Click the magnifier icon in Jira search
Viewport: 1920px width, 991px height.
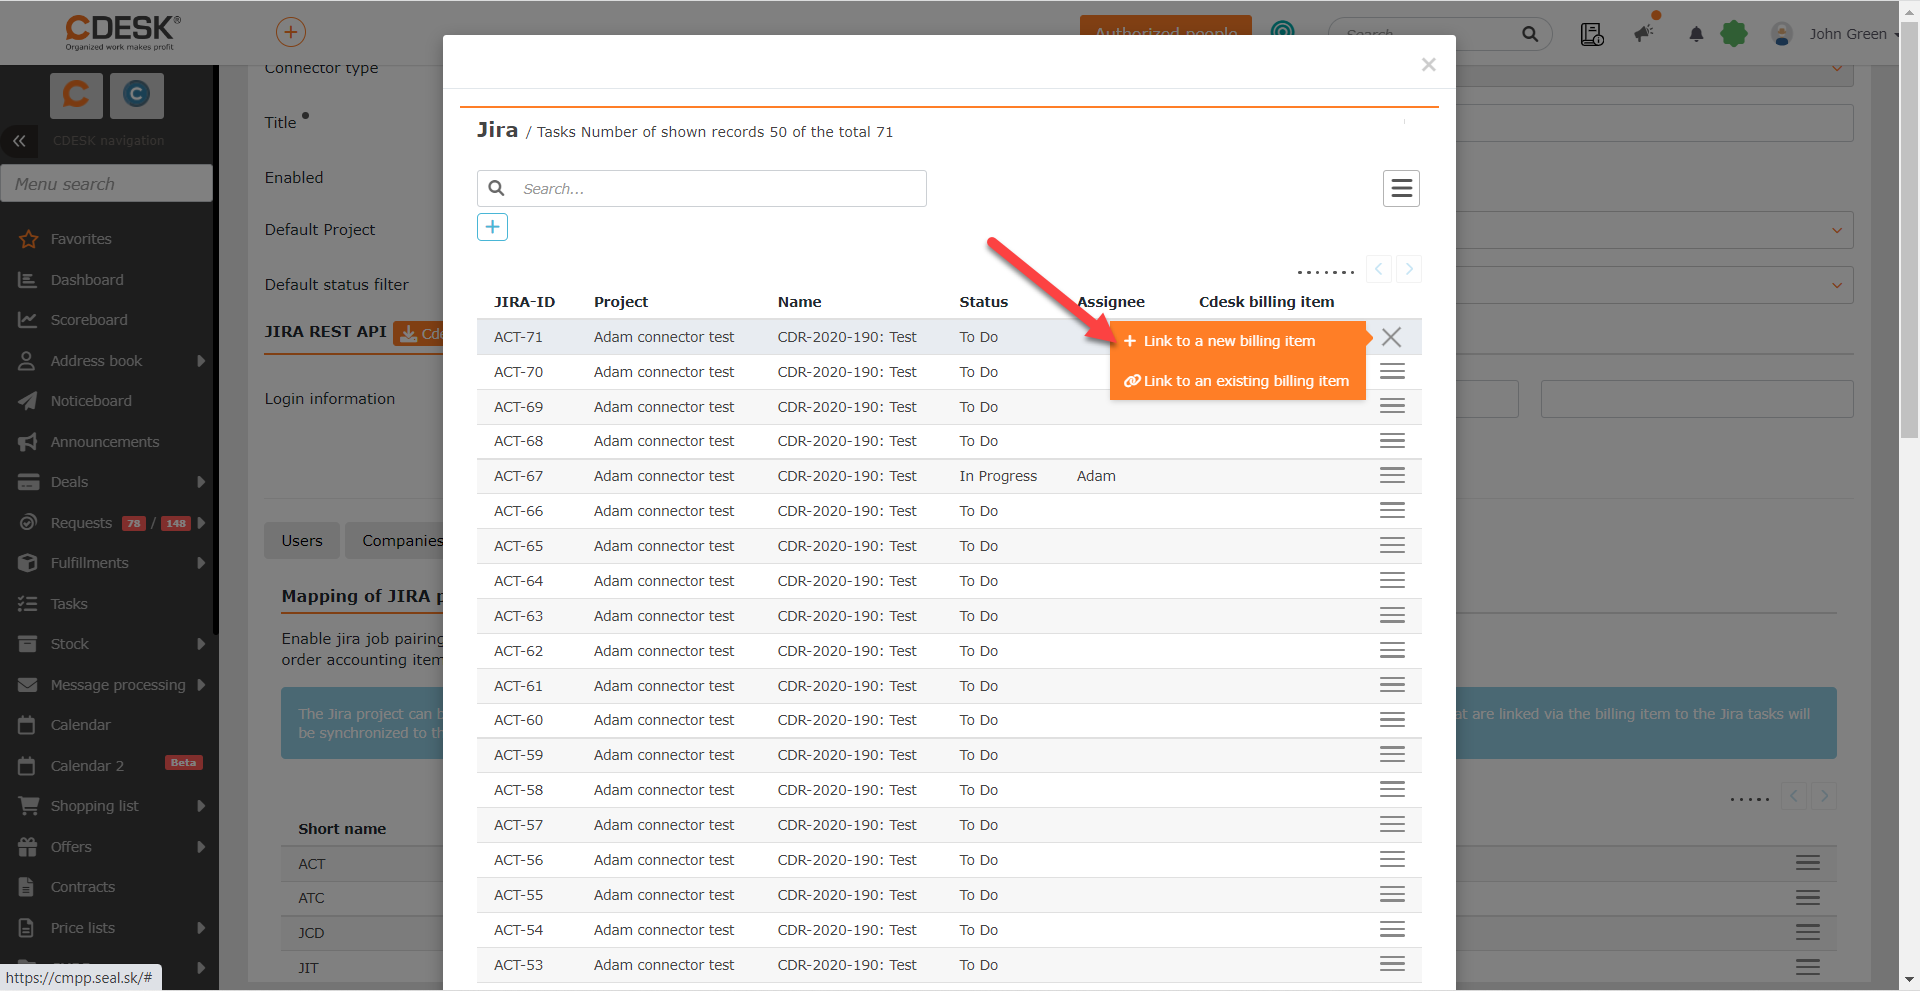(496, 188)
